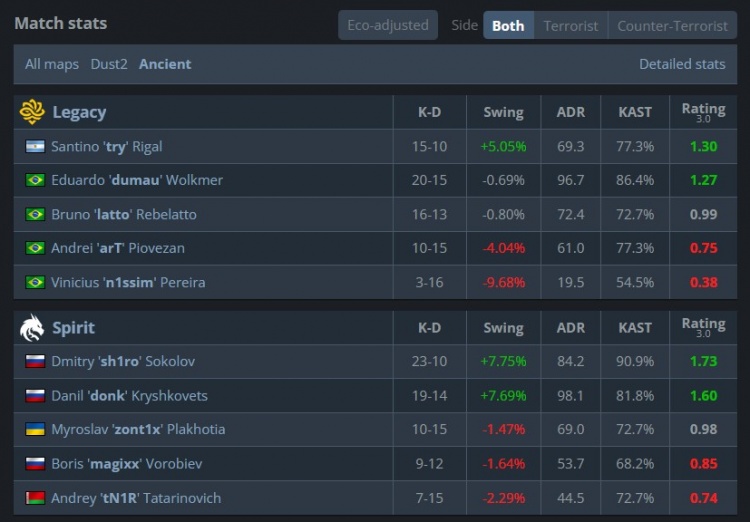Open Eduardo 'dumau' Wolkmer's player profile

(137, 180)
